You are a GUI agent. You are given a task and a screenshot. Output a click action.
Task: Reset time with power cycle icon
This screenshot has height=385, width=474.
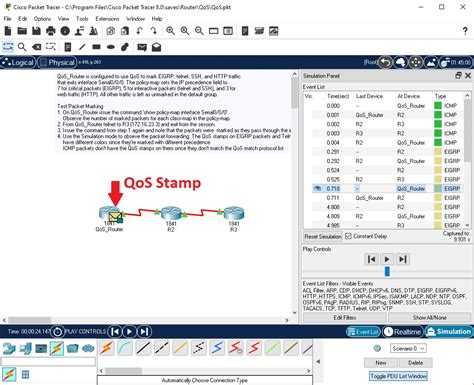tap(57, 332)
